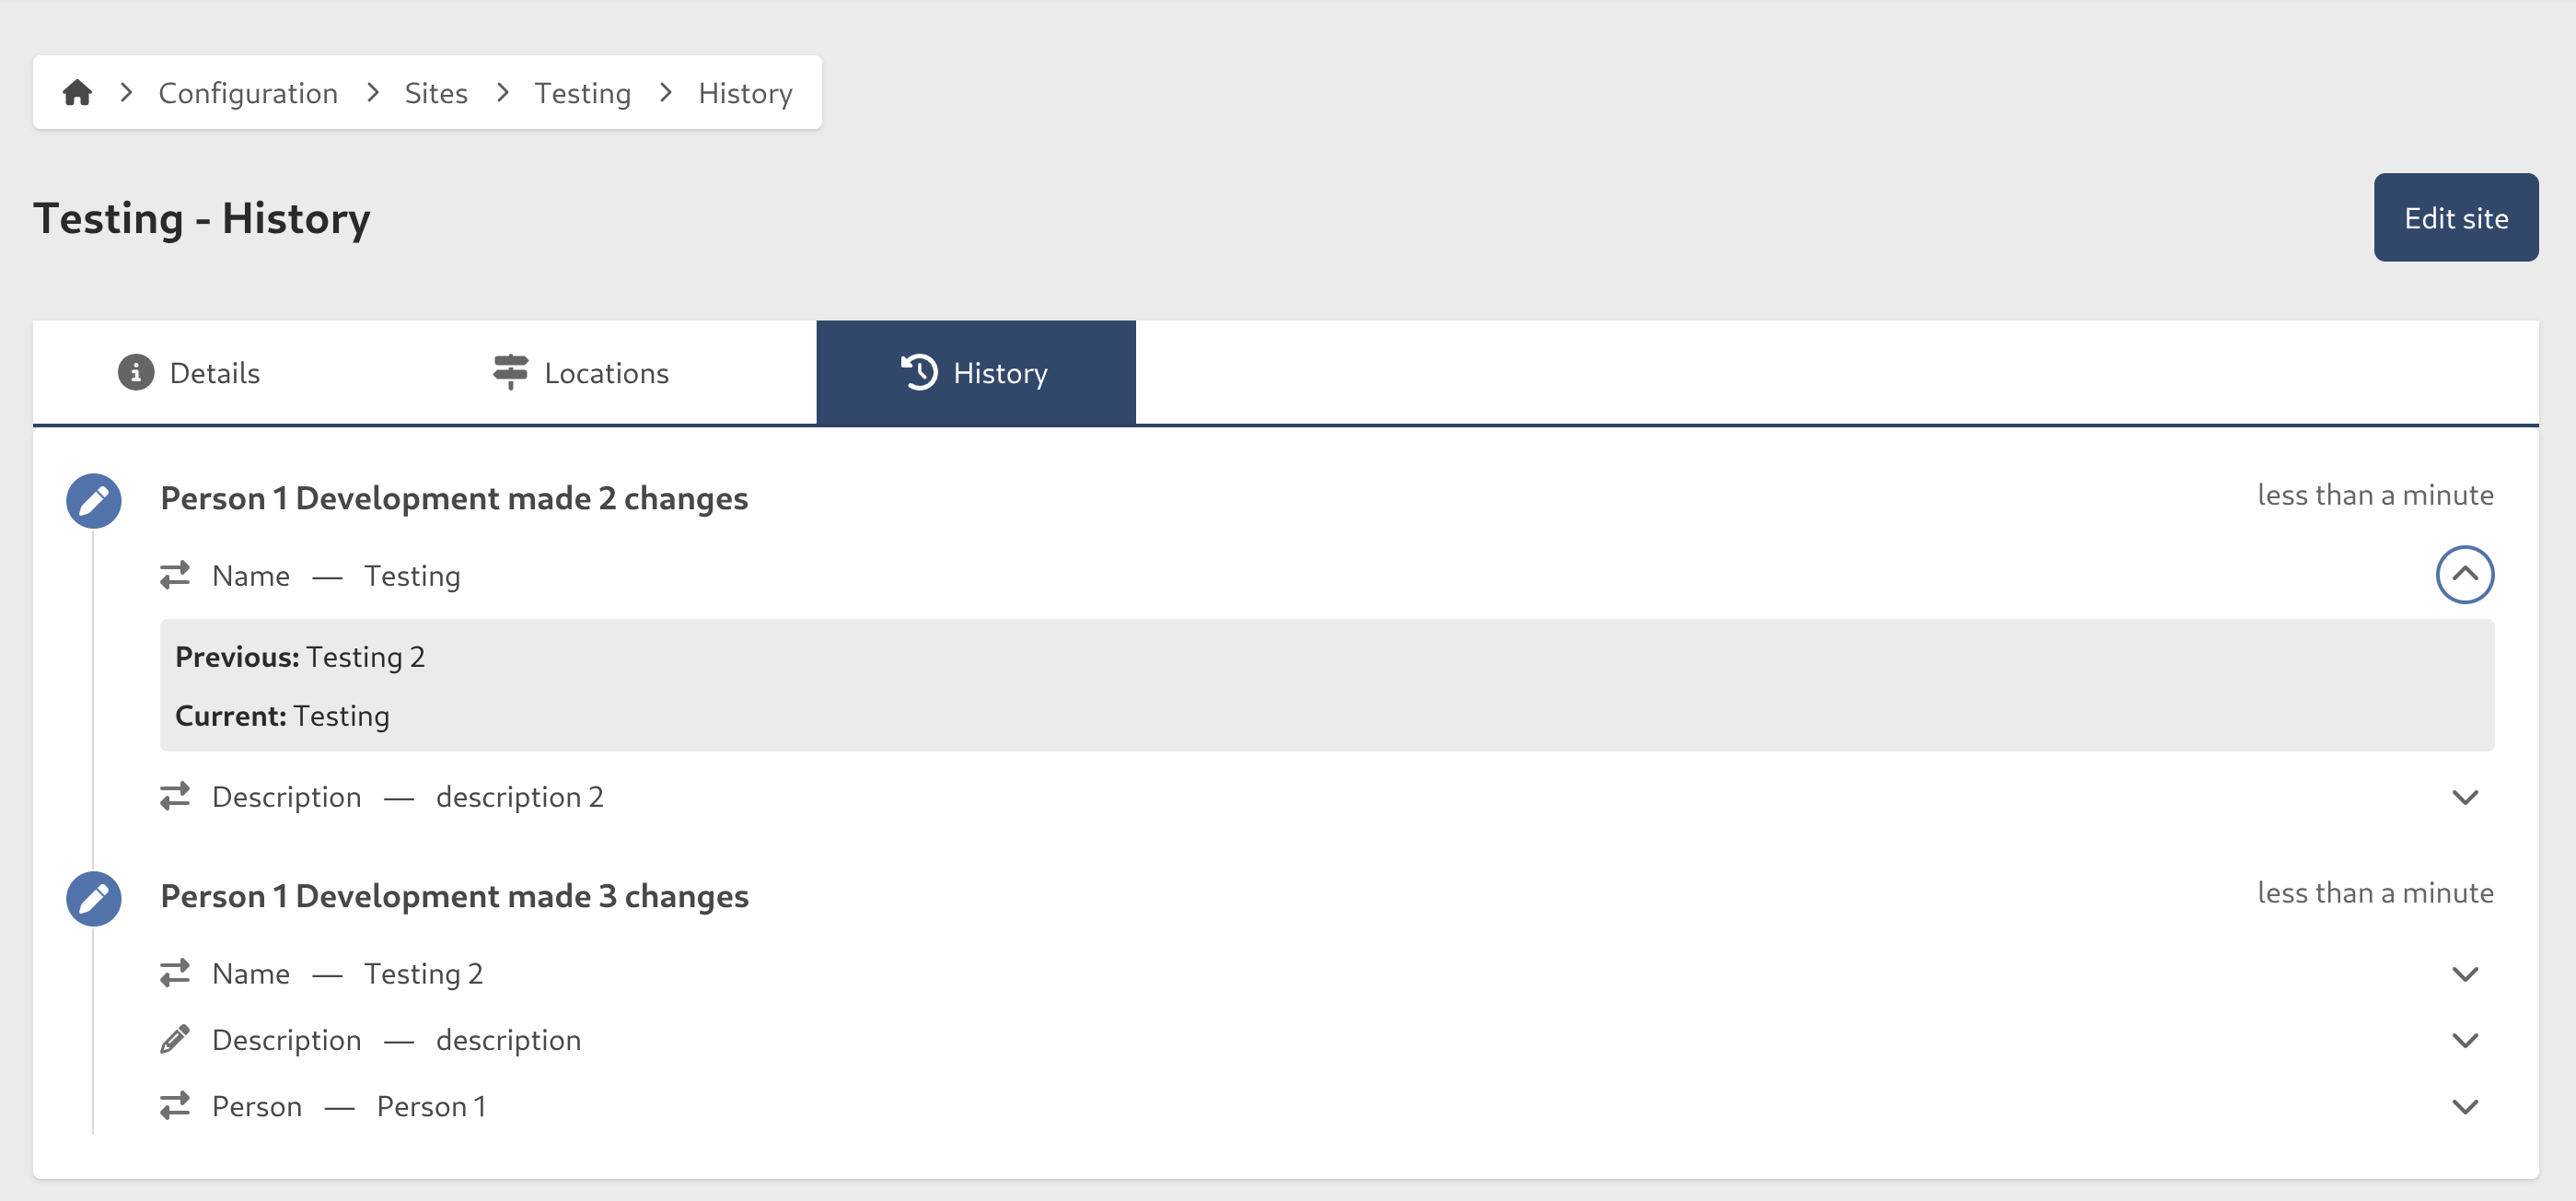
Task: Select the pencil icon beside Person 1's 3 changes
Action: [92, 898]
